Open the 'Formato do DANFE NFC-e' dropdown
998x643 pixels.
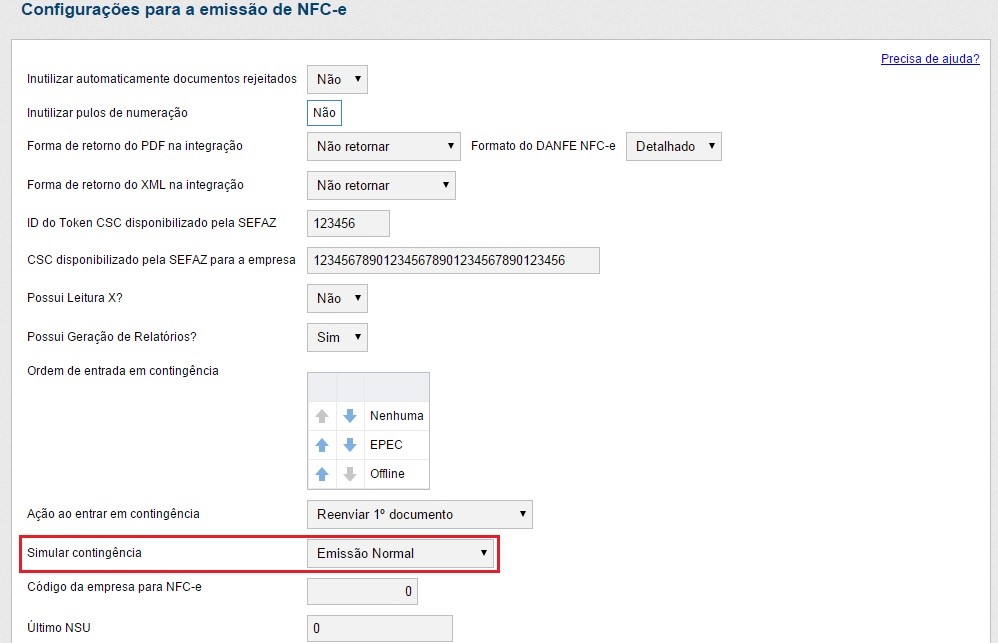click(673, 147)
